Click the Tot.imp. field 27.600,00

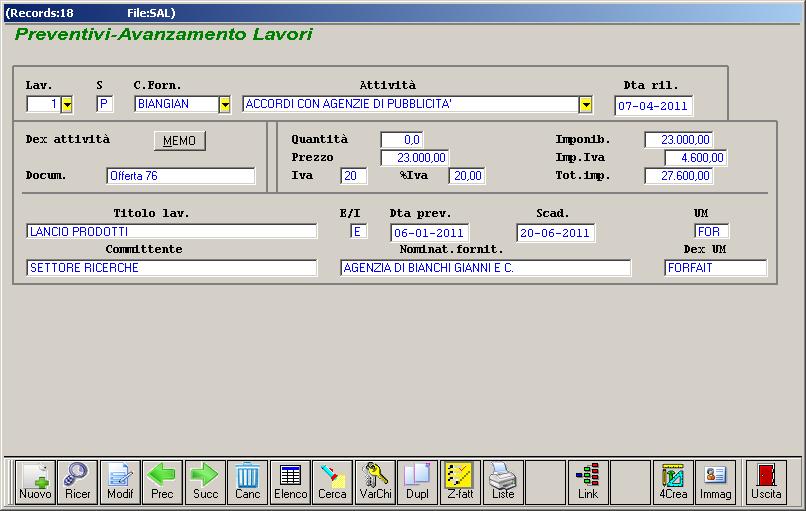(x=679, y=176)
